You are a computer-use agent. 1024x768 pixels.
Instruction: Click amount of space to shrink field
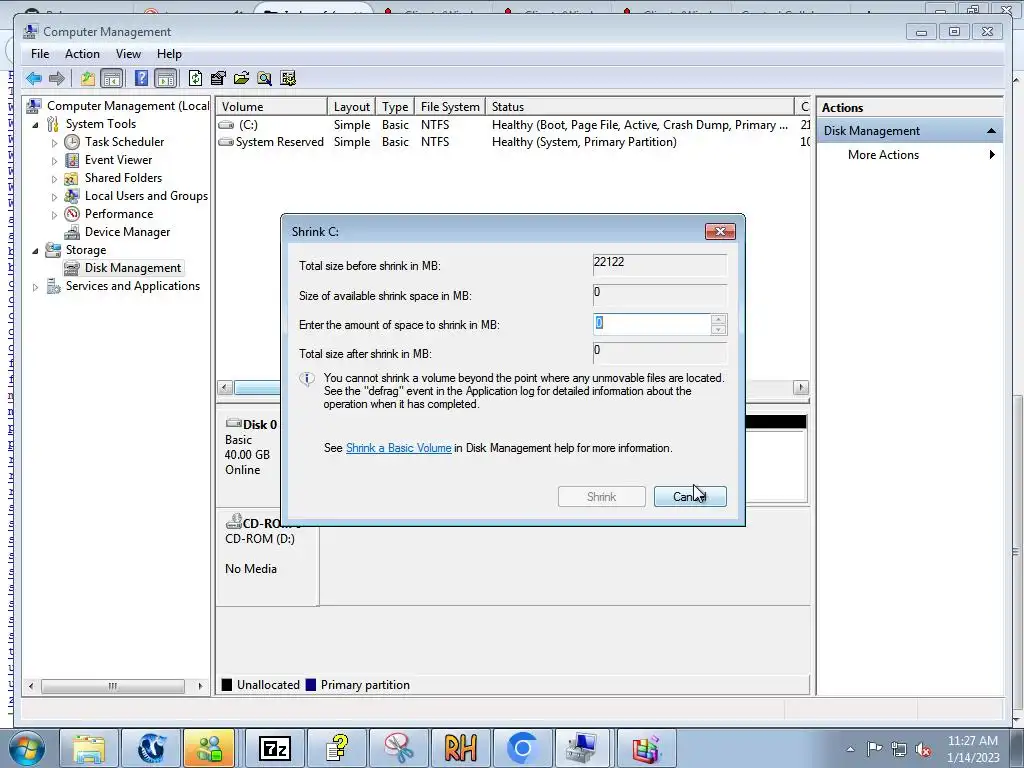[x=652, y=324]
